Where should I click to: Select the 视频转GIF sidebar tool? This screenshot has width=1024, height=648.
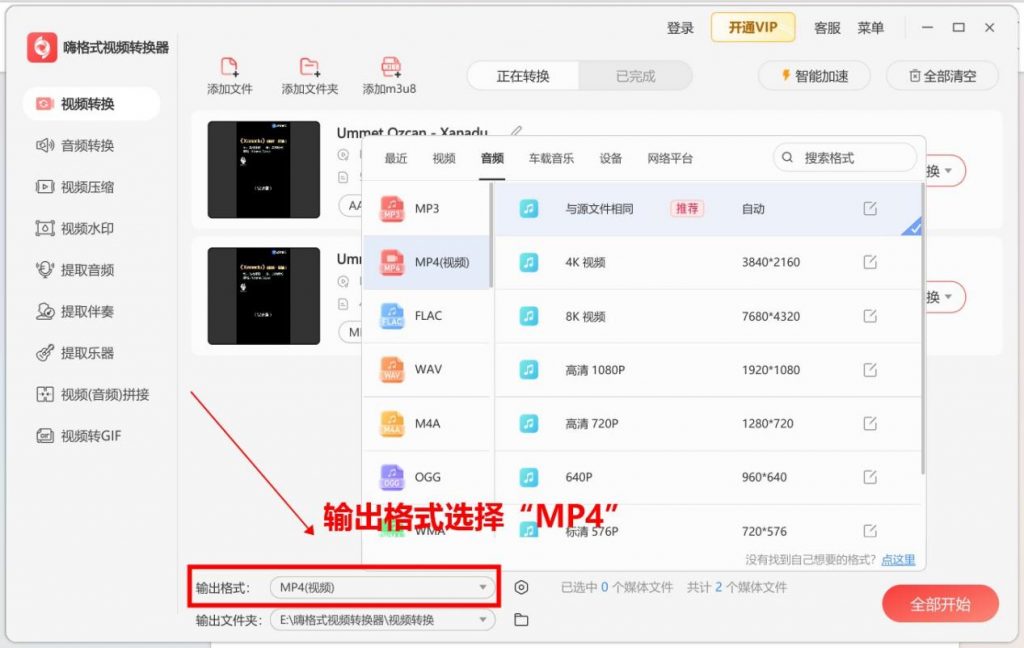[x=80, y=436]
